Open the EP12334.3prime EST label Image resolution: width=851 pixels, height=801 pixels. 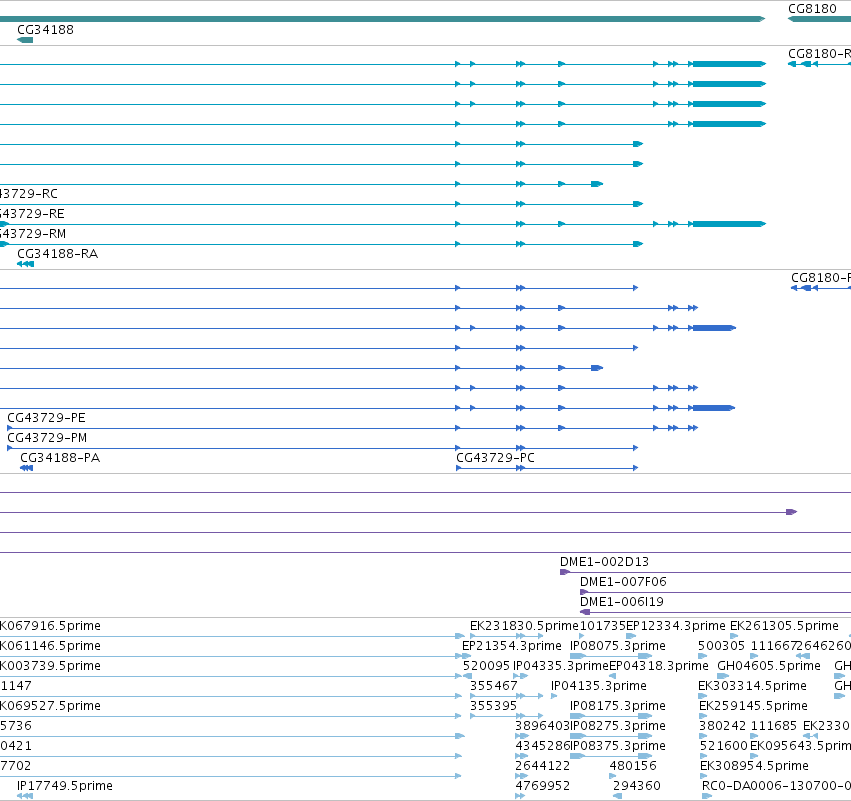click(676, 626)
